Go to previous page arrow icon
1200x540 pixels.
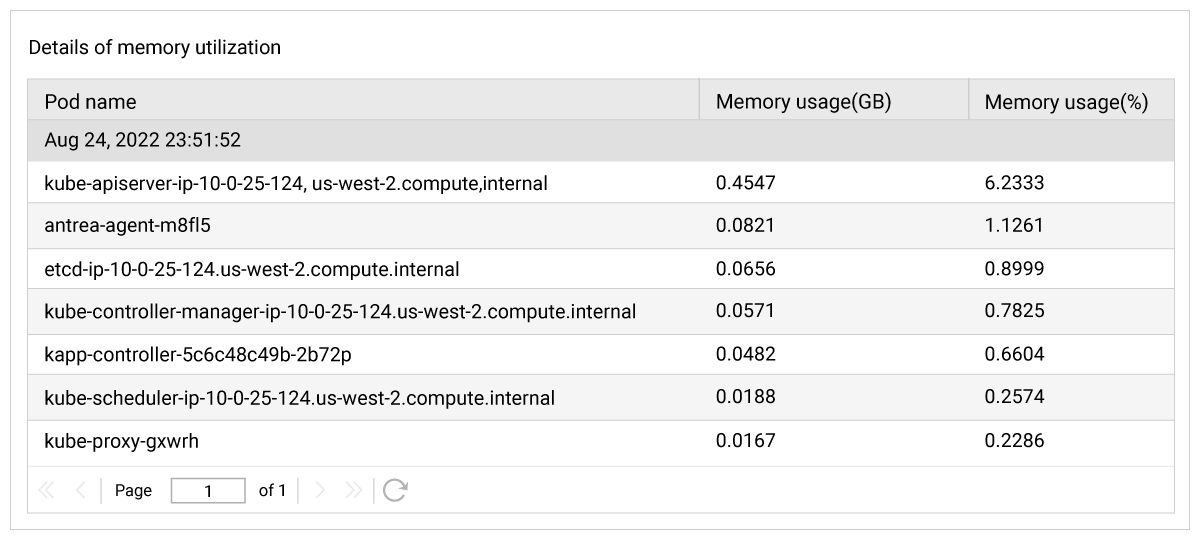click(x=81, y=490)
